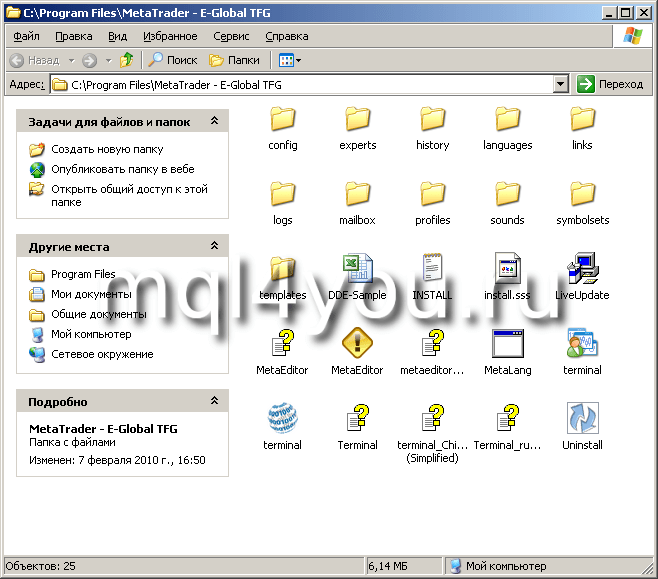Click inside the address path field
The width and height of the screenshot is (658, 579).
(300, 85)
